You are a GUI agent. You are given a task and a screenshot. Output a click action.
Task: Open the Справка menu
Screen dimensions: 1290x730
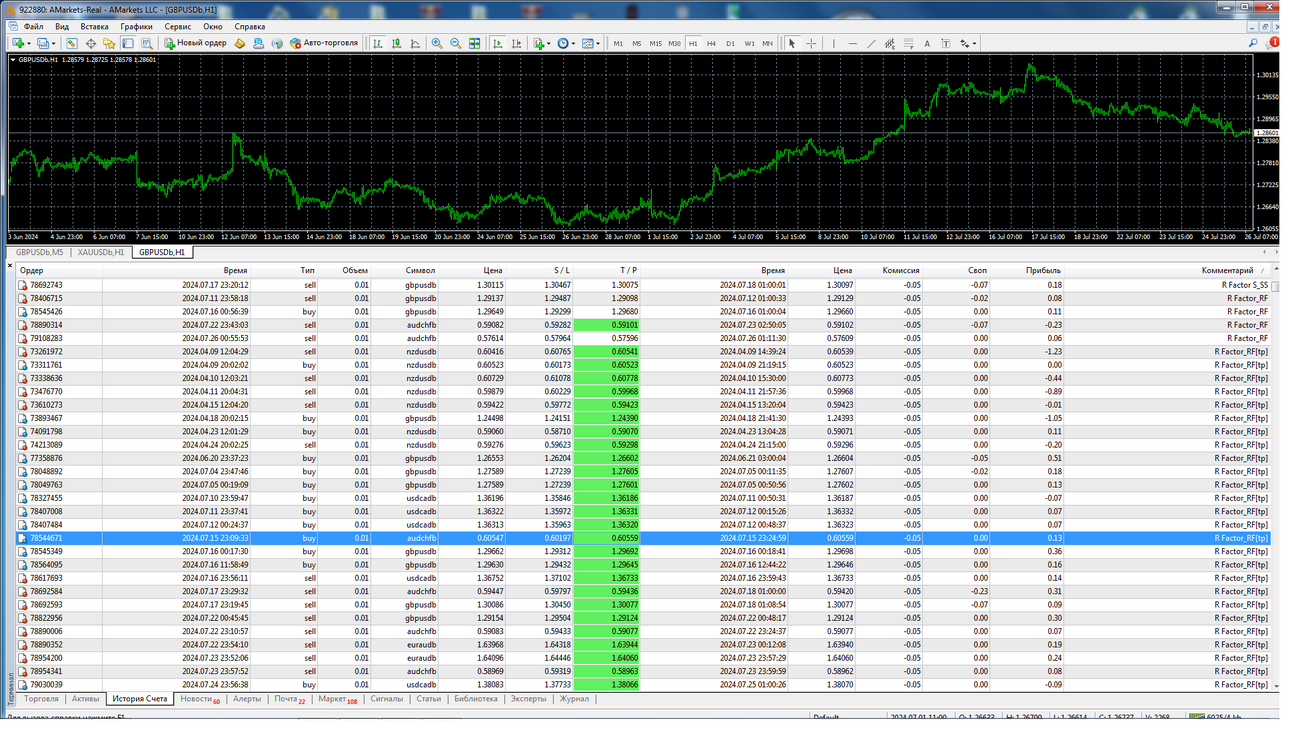[x=249, y=27]
